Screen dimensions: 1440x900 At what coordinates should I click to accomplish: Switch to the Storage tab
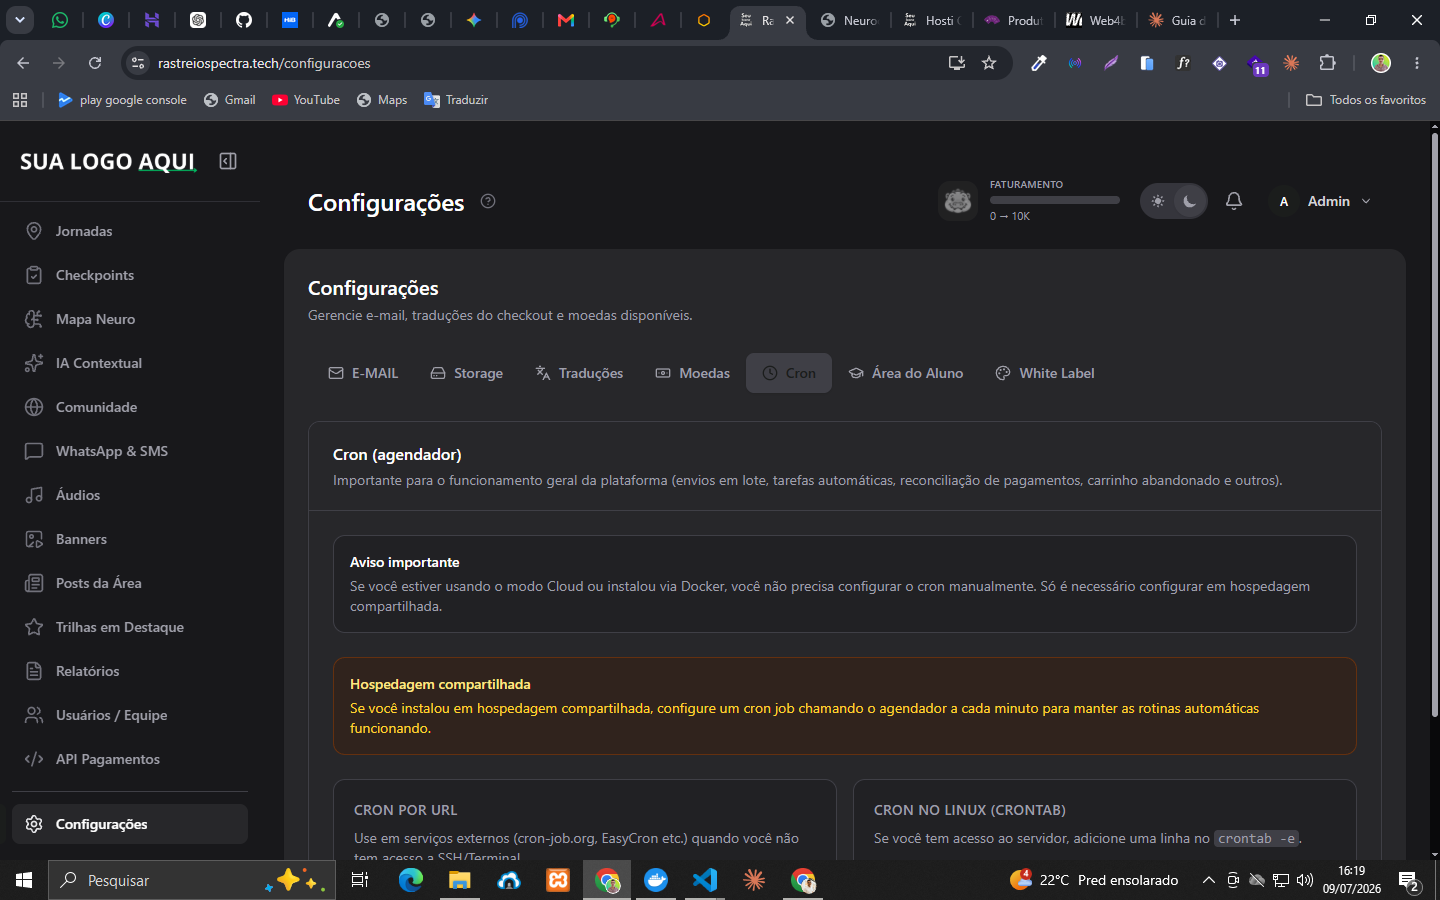(x=467, y=373)
